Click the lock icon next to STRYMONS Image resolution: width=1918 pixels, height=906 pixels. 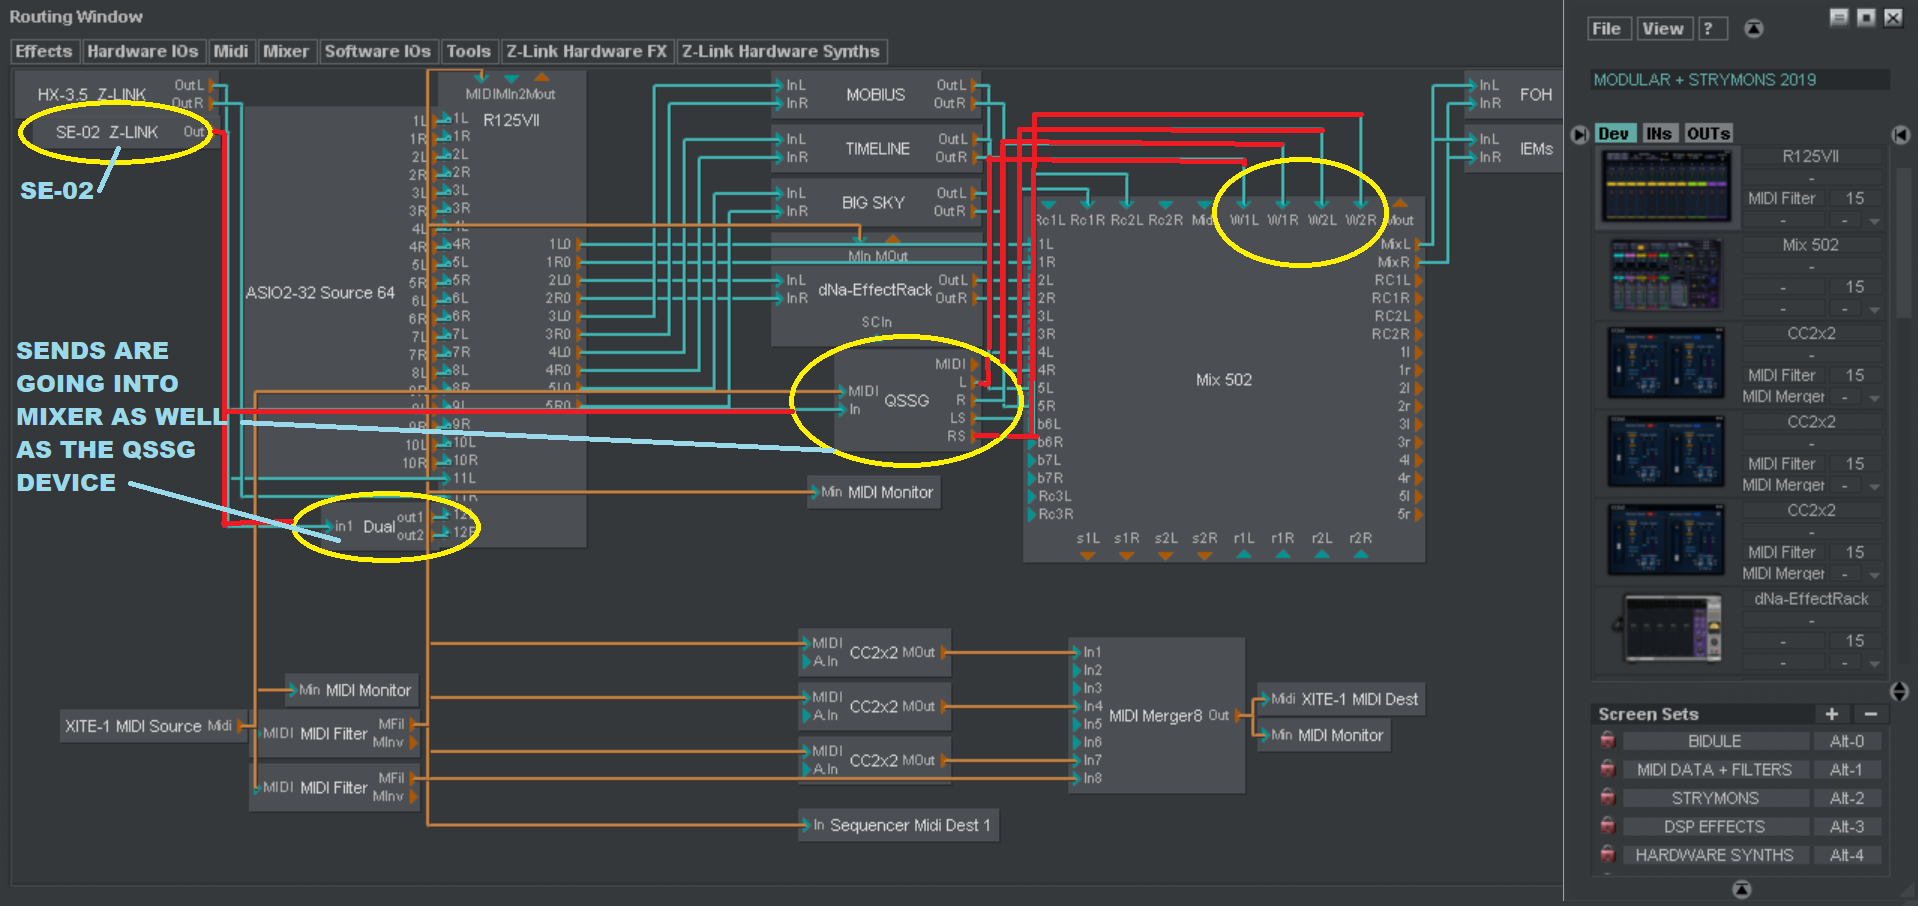(1607, 798)
